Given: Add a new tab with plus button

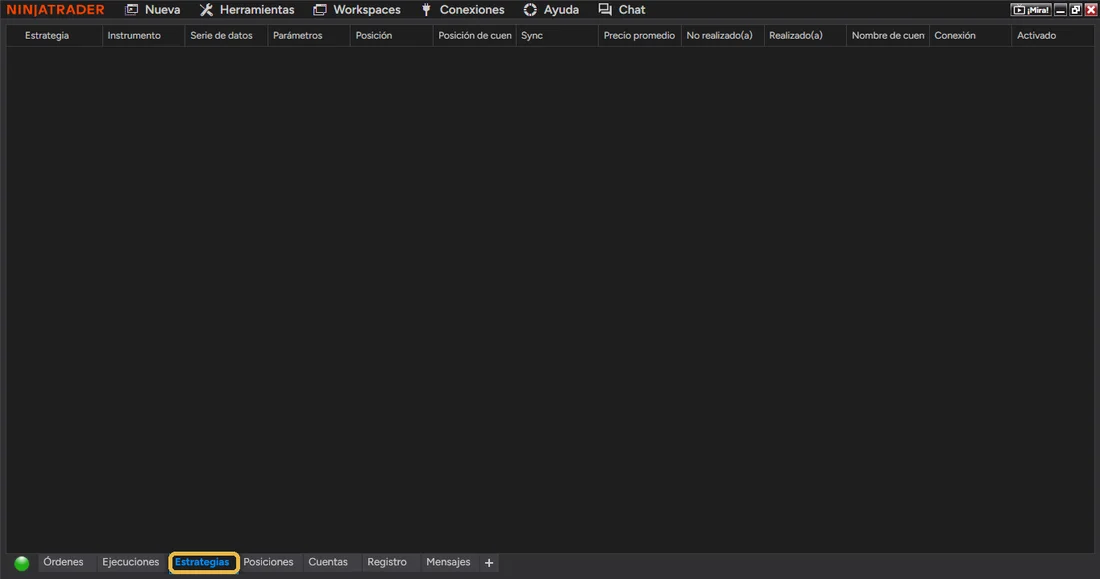Looking at the screenshot, I should point(489,563).
